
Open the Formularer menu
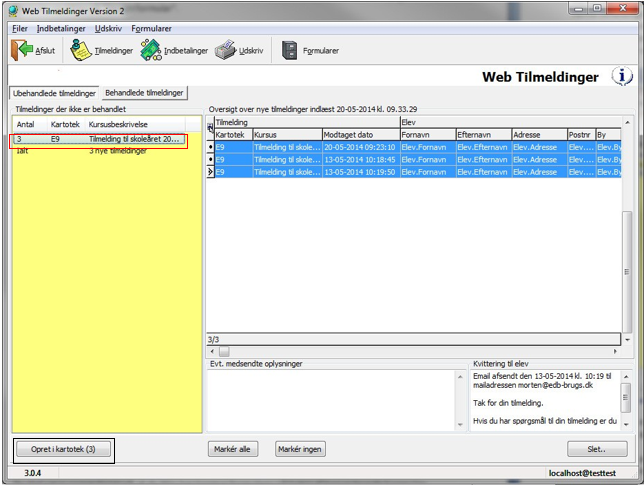(151, 28)
